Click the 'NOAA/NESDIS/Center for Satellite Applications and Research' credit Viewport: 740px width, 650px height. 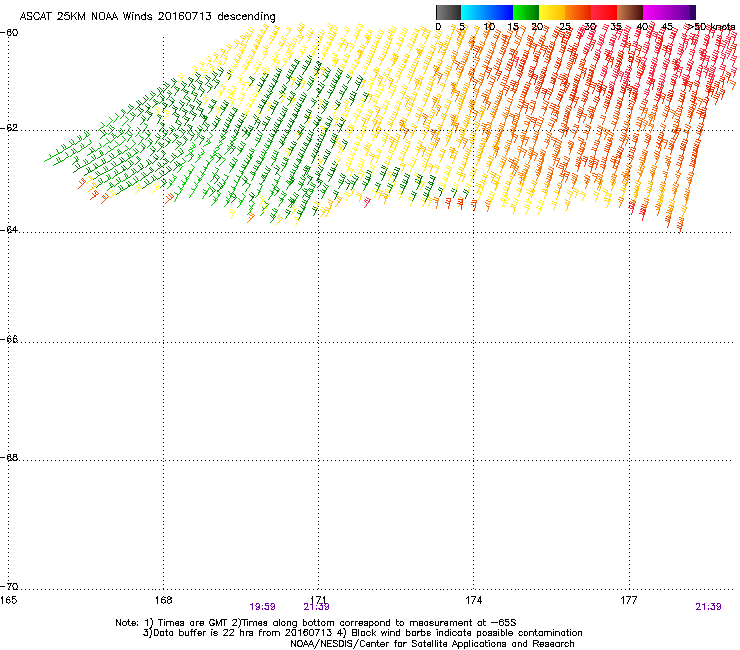tap(432, 644)
